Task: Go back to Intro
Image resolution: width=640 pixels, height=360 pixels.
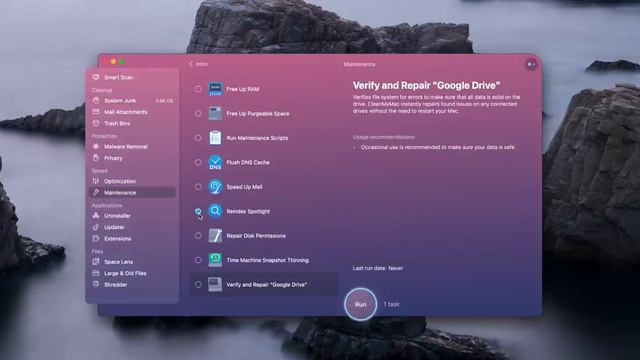Action: pos(198,64)
